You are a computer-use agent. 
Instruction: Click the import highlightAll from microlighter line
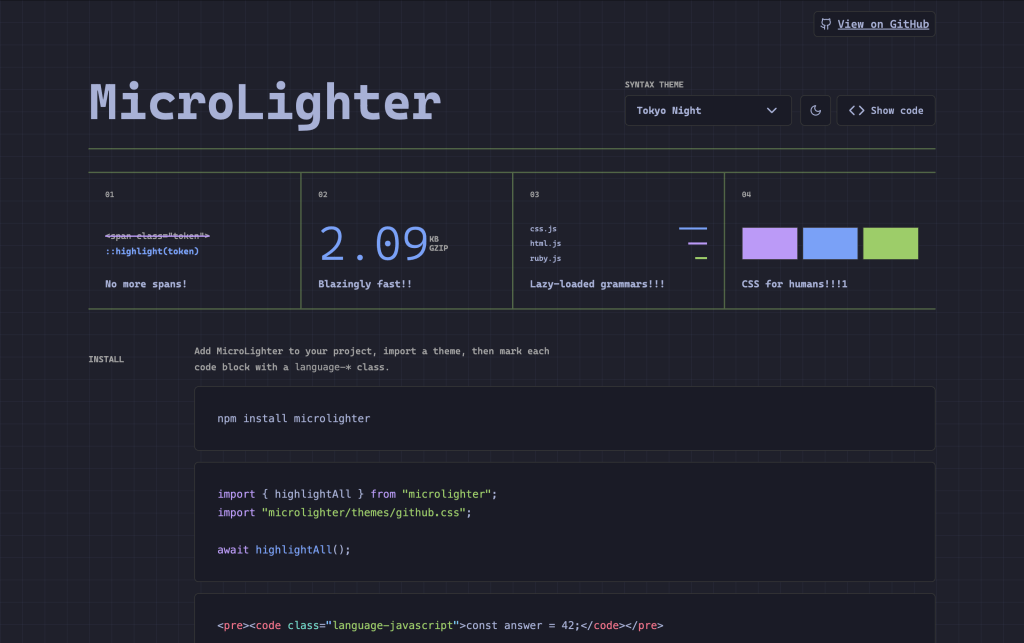coord(357,494)
